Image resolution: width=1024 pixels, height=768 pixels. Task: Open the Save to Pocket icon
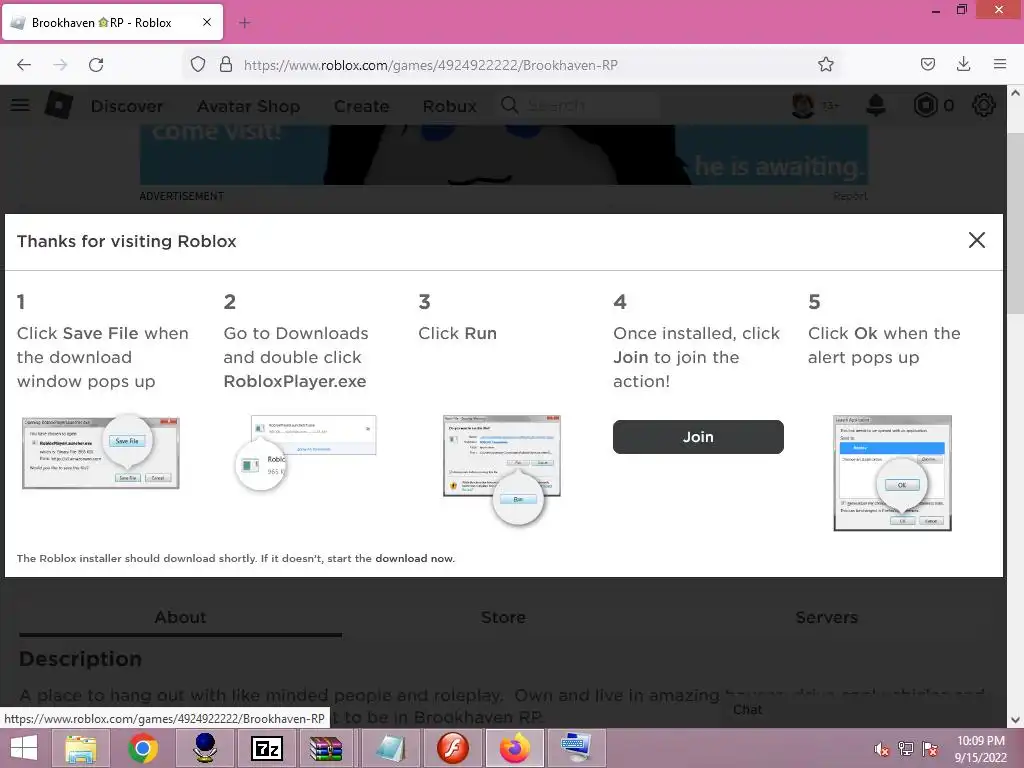(x=927, y=64)
